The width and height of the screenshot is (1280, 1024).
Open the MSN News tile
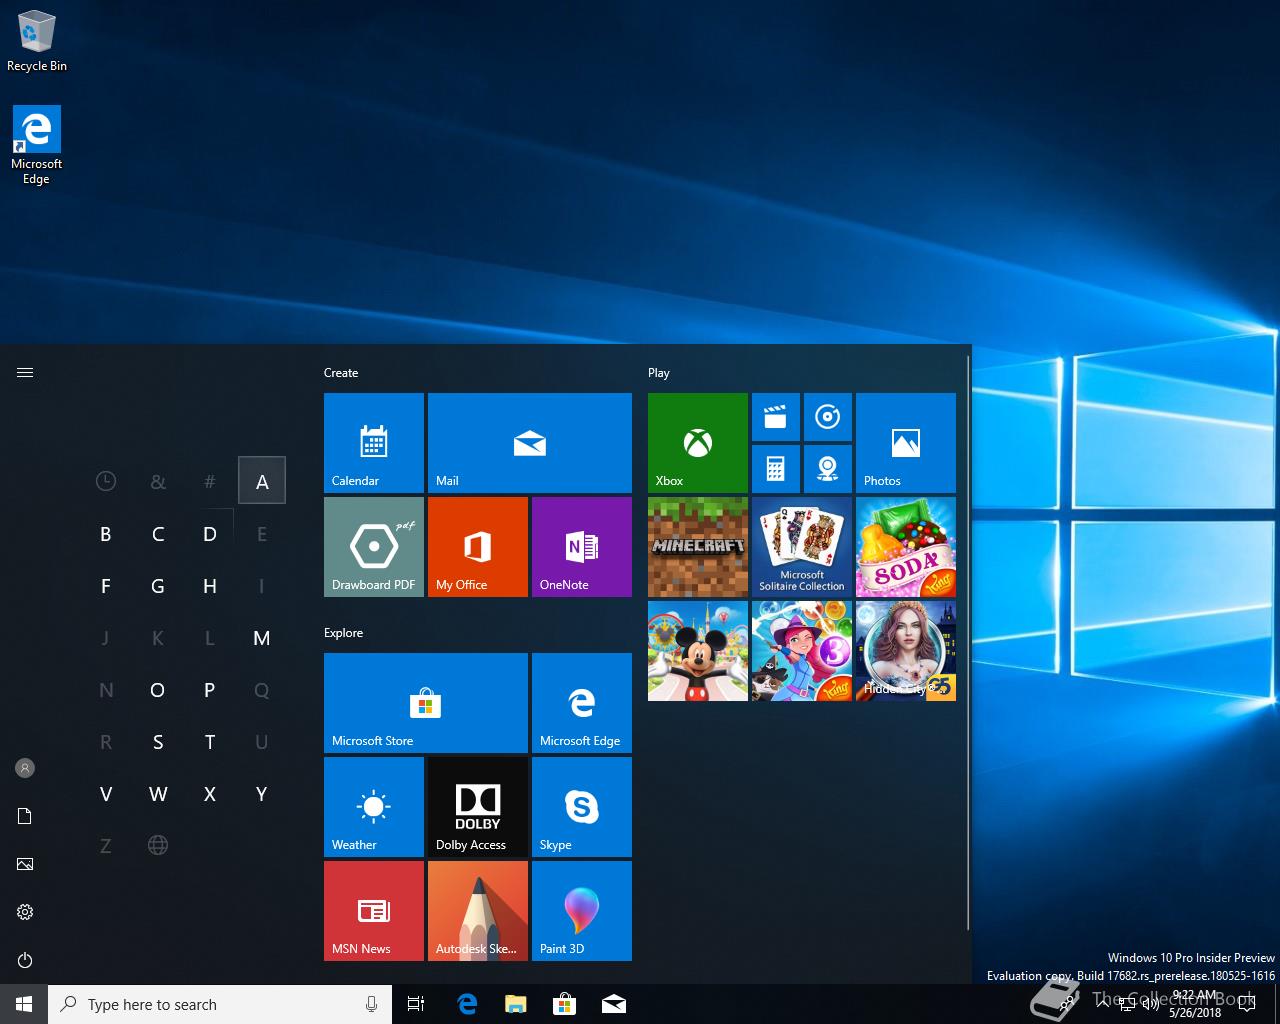(374, 911)
